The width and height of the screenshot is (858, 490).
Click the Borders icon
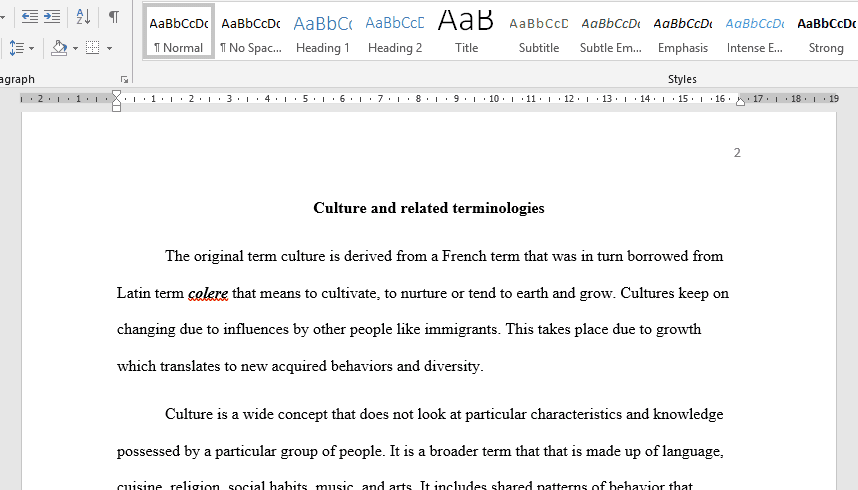[x=92, y=47]
